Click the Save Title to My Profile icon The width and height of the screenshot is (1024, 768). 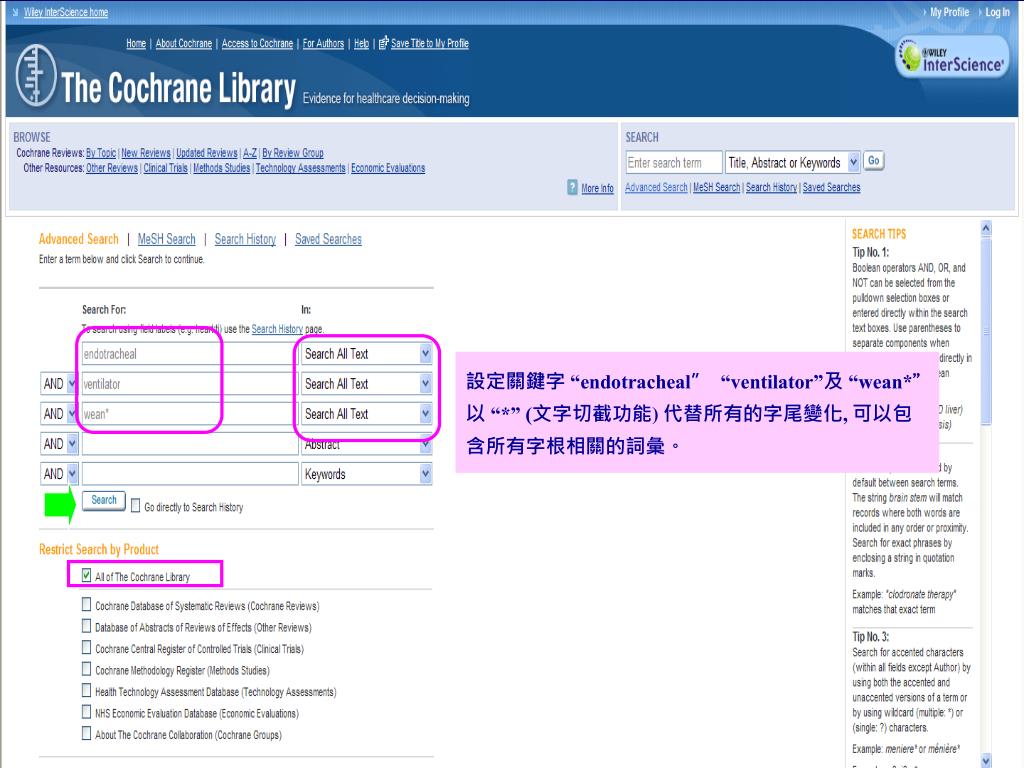(383, 43)
